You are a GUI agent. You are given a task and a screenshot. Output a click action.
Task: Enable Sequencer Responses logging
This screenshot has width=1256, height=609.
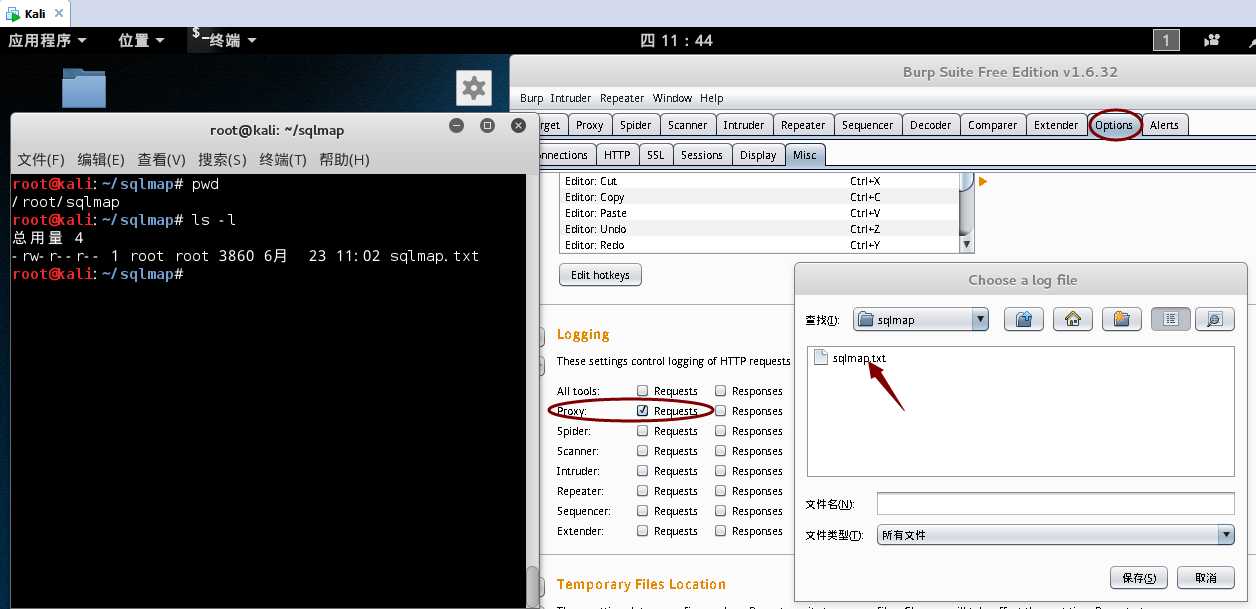(721, 511)
